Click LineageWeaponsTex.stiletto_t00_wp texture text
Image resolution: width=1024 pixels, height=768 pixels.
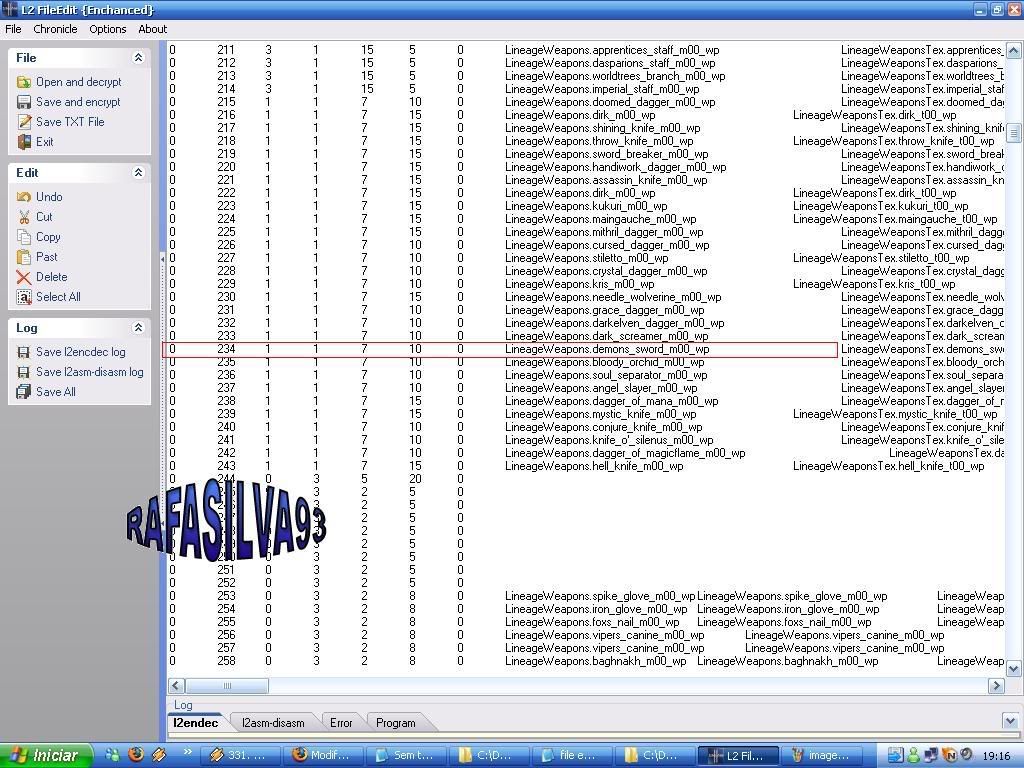tap(881, 259)
